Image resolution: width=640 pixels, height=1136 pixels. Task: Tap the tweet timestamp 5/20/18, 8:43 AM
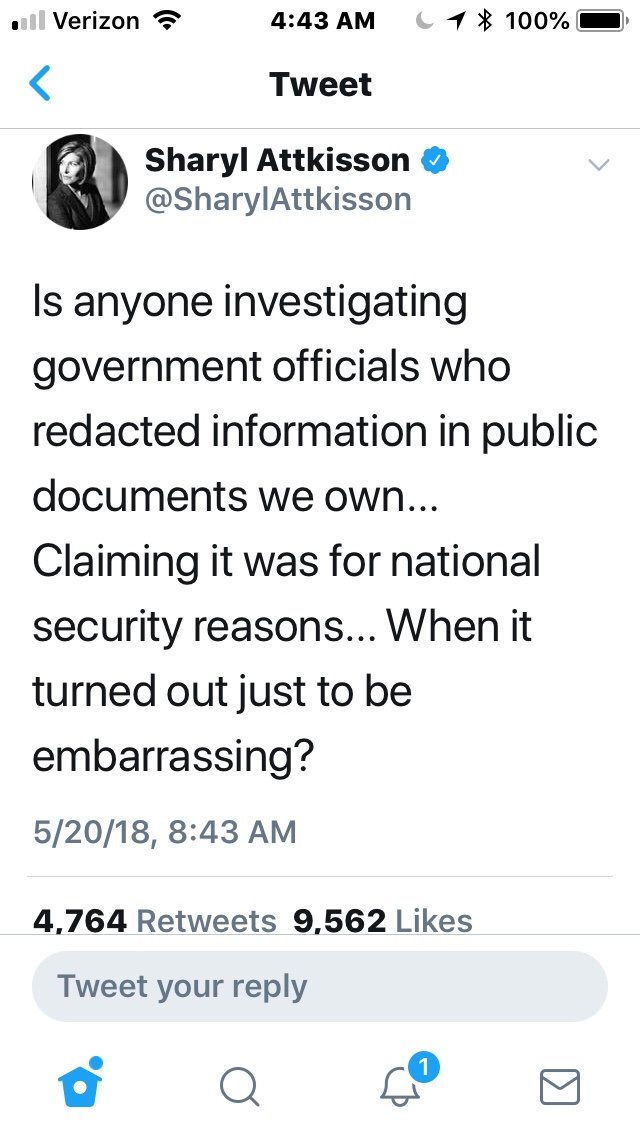(165, 831)
